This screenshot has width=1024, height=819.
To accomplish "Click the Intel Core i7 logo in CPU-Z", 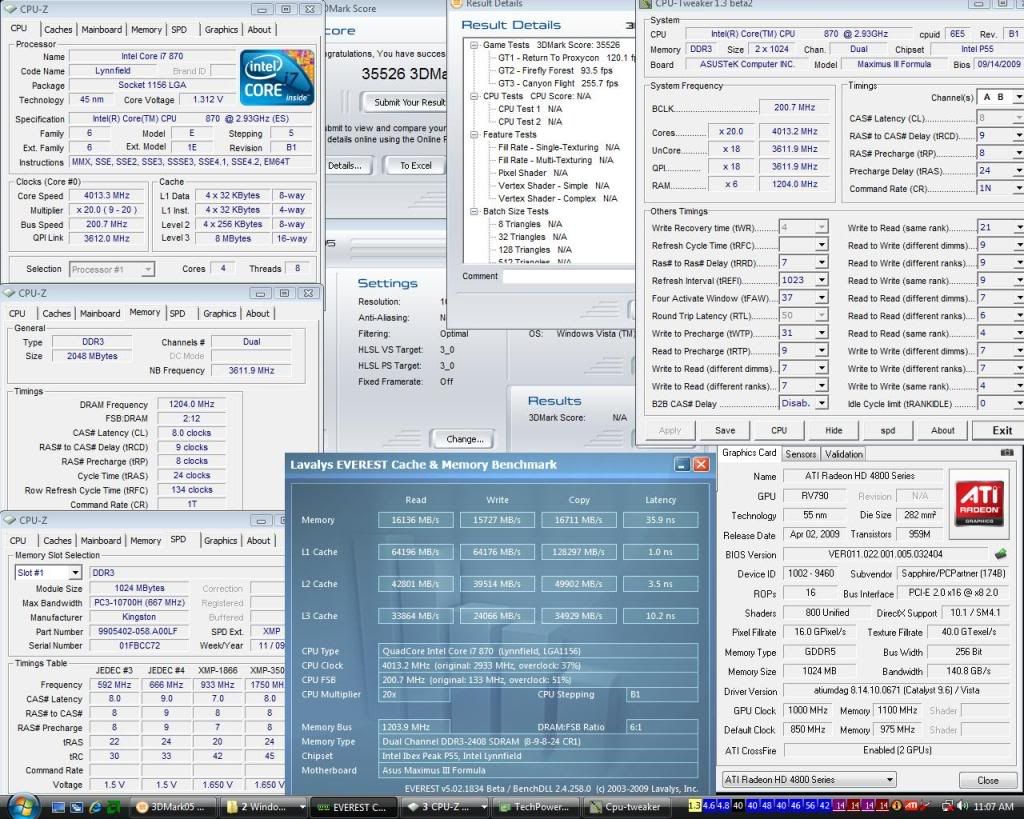I will click(277, 78).
